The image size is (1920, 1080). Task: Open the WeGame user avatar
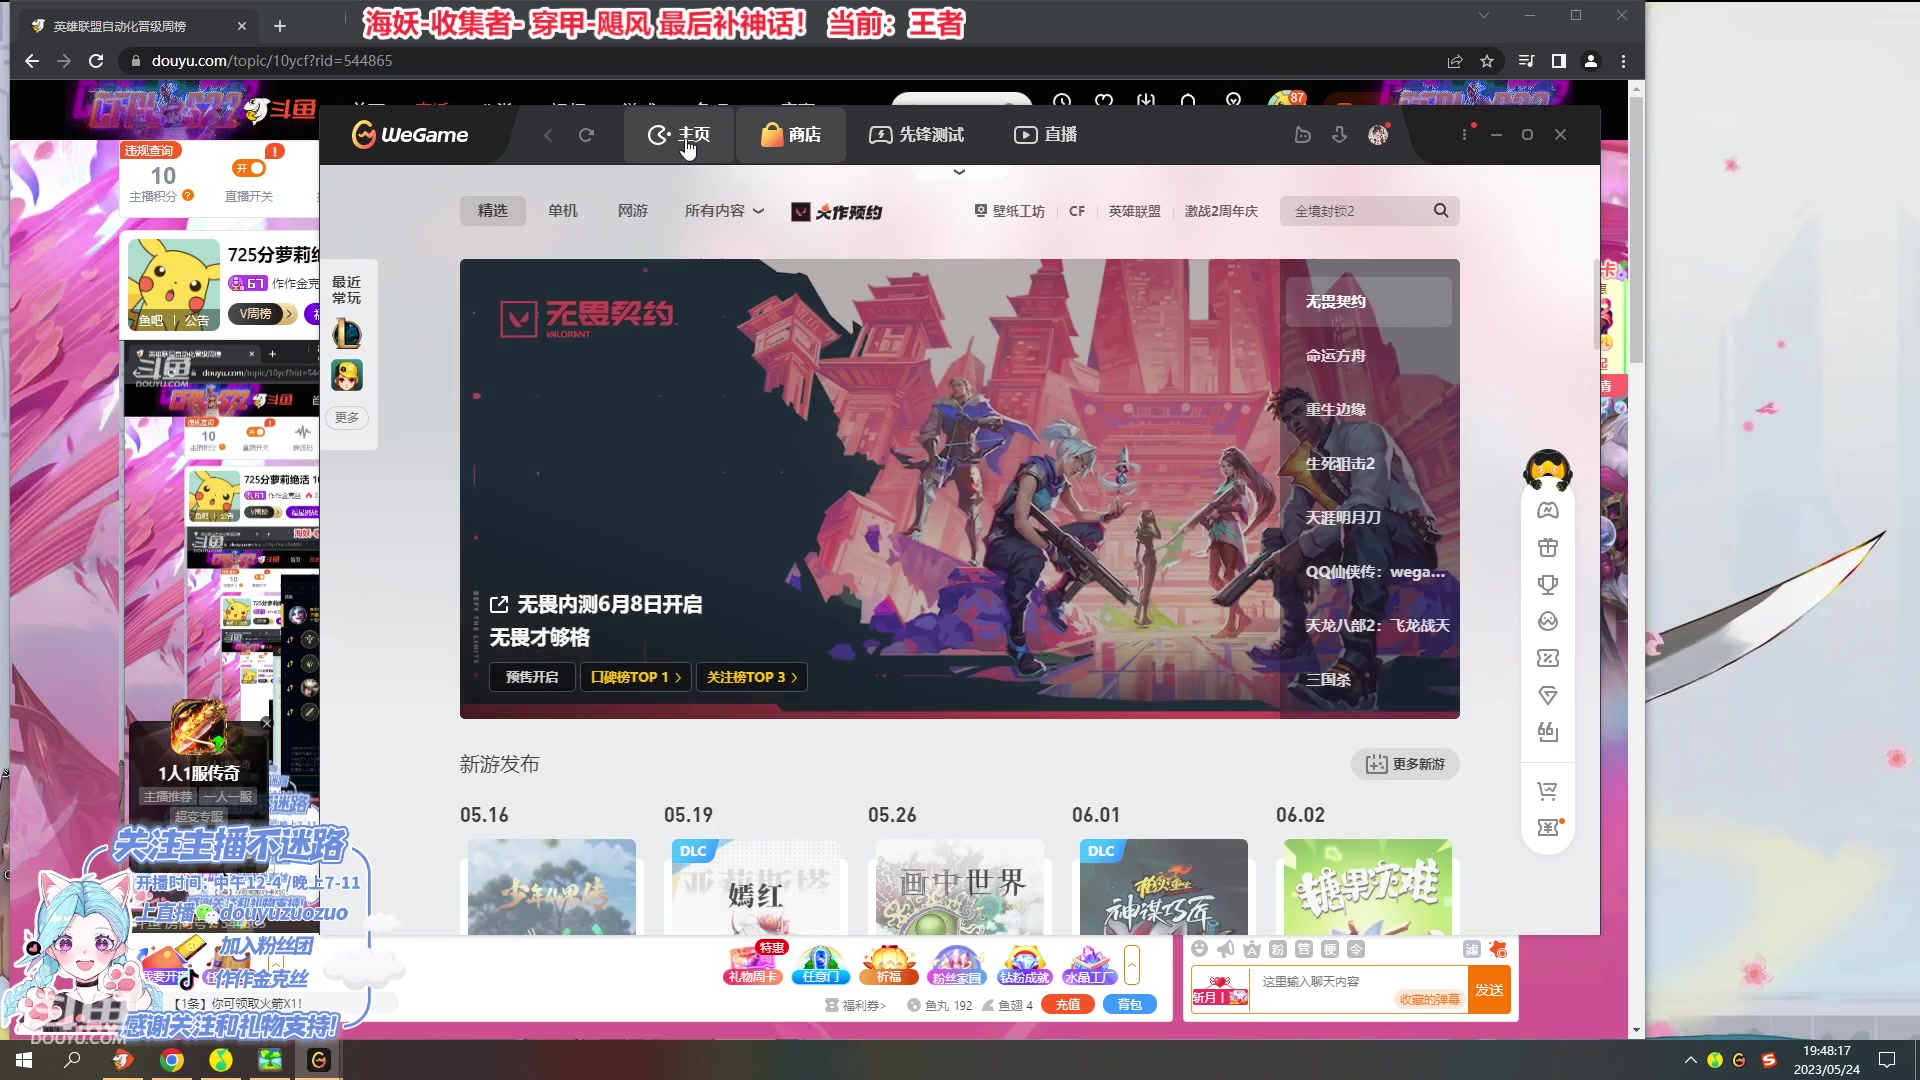click(1378, 135)
